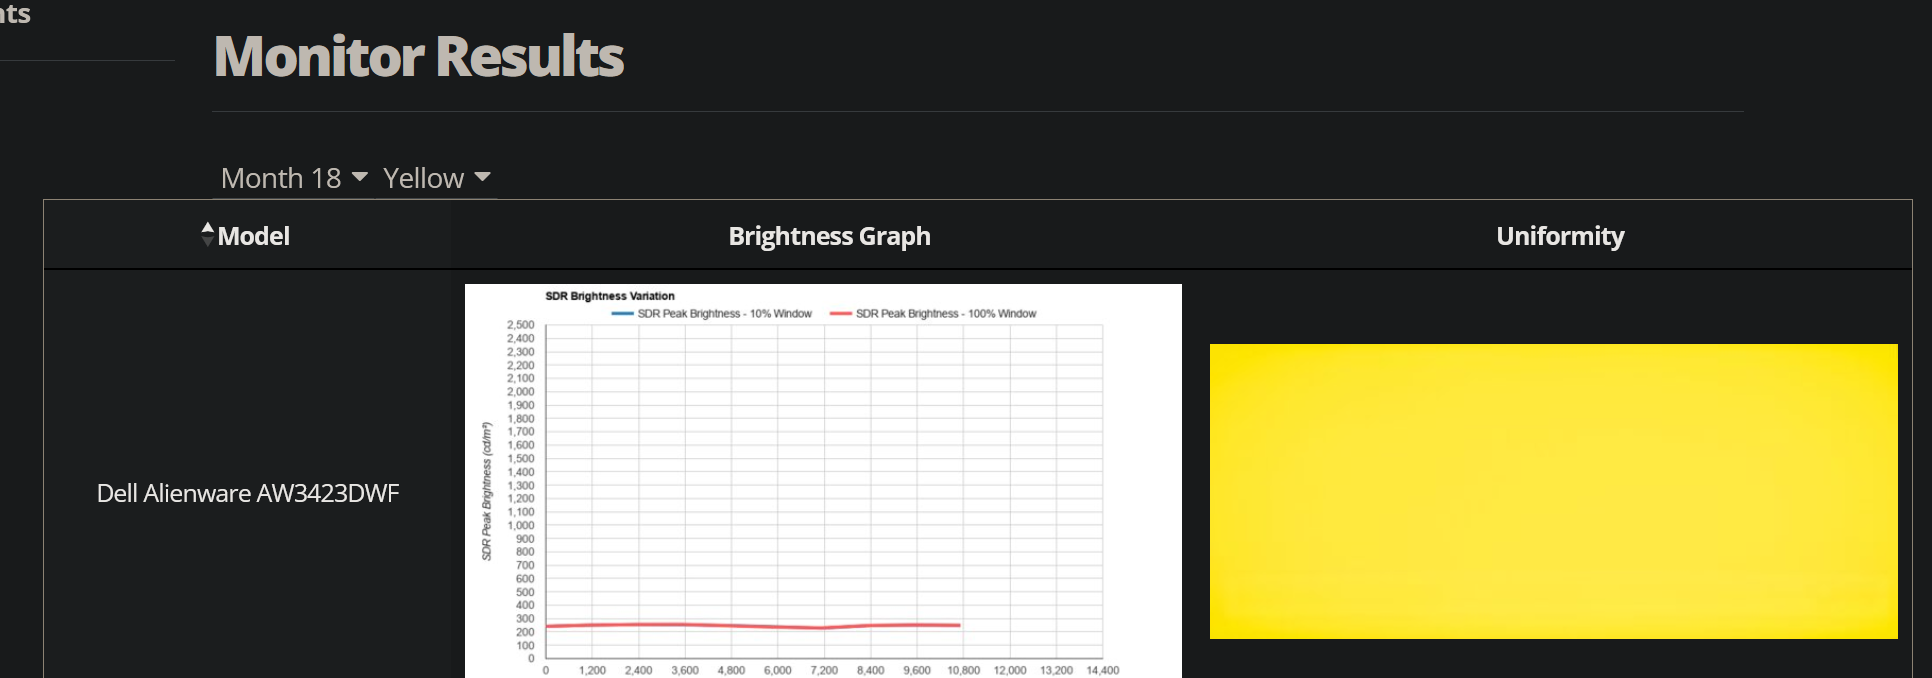This screenshot has height=678, width=1932.
Task: Click the Brightness Graph column header
Action: pyautogui.click(x=829, y=236)
